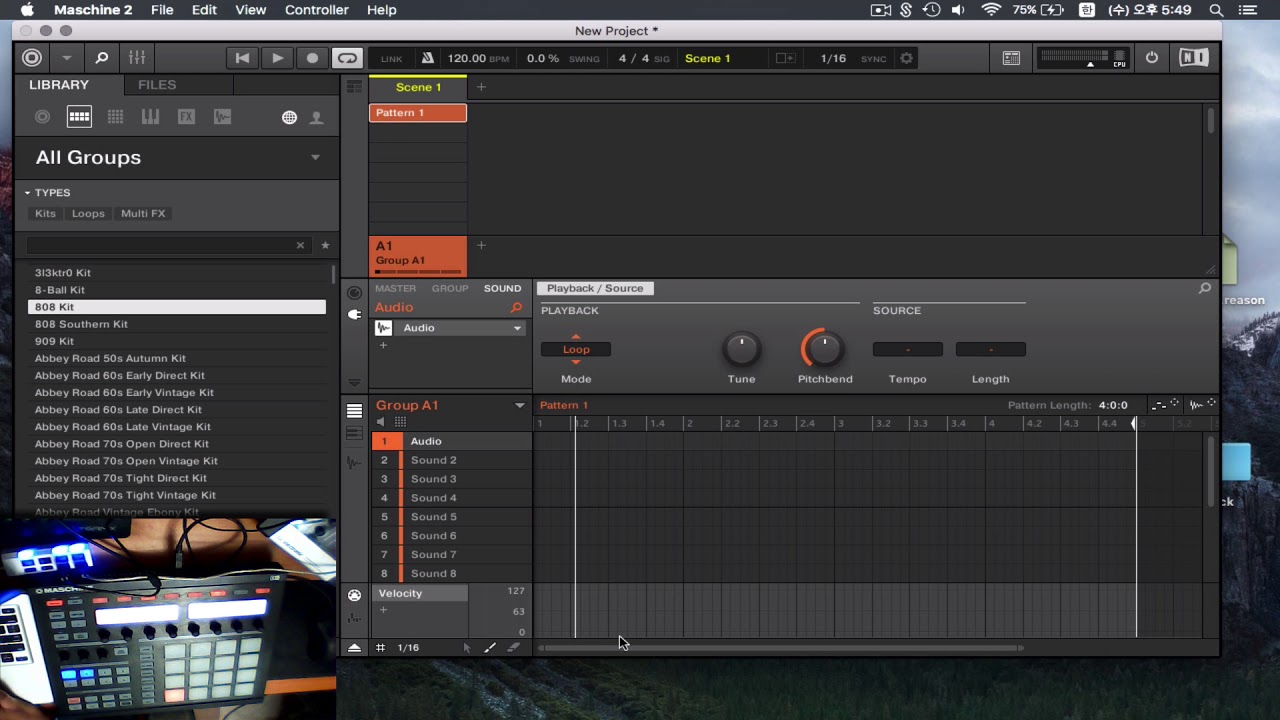Select the Audio sound slot 1
Screen dimensions: 1280x720
[x=452, y=441]
